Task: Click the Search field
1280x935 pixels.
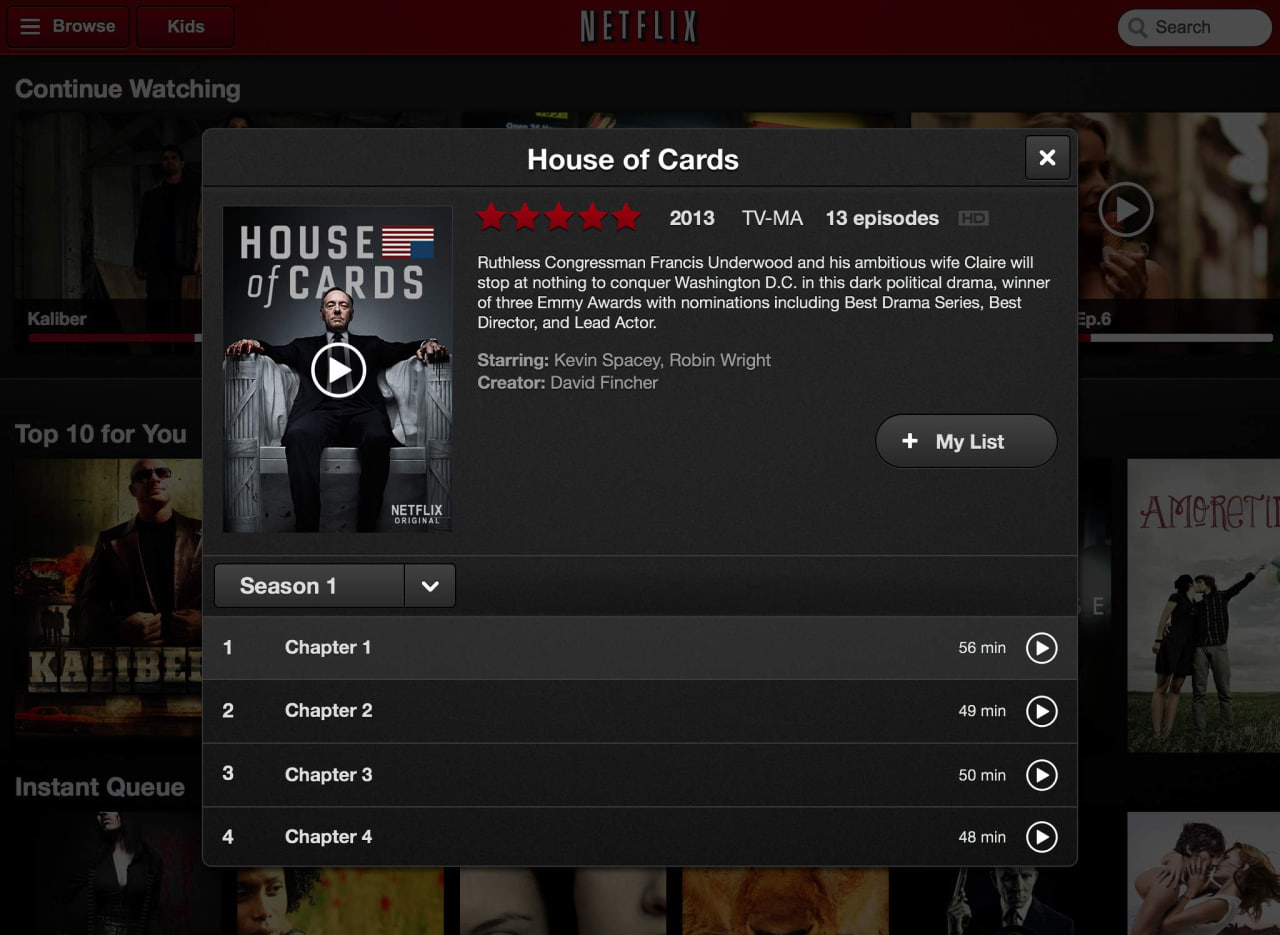Action: tap(1194, 27)
